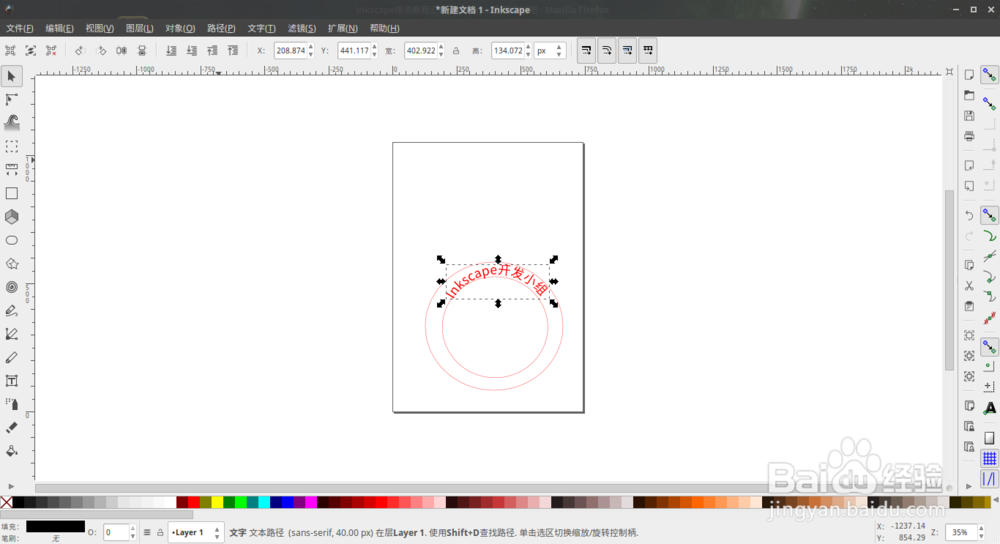Select the Selector arrow tool

(x=11, y=77)
